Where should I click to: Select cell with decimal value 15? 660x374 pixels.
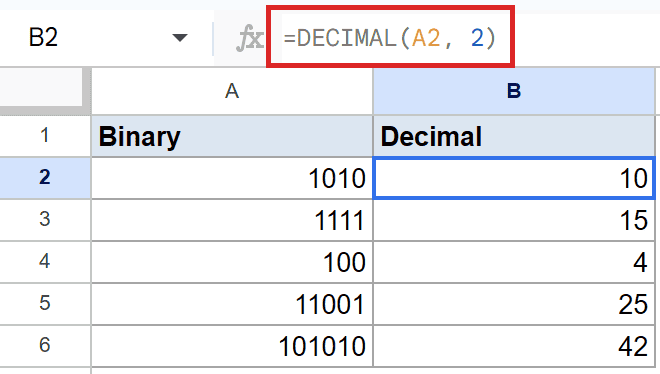tap(514, 220)
